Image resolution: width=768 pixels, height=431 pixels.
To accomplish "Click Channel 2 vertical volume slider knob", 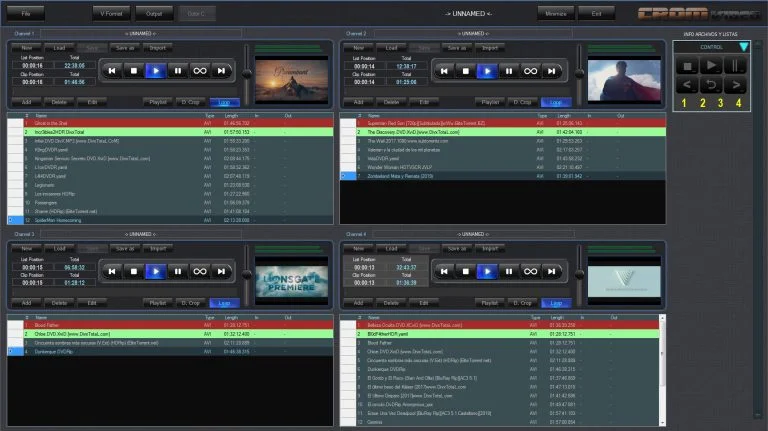I will pos(579,73).
